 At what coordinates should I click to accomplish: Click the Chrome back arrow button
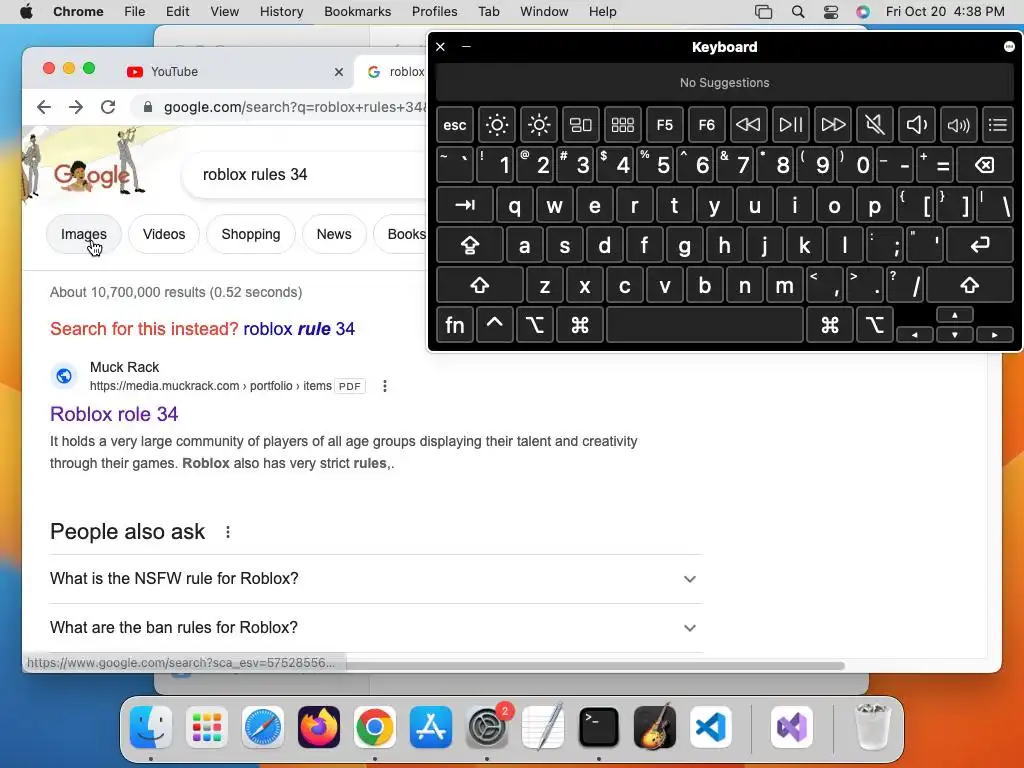coord(44,107)
